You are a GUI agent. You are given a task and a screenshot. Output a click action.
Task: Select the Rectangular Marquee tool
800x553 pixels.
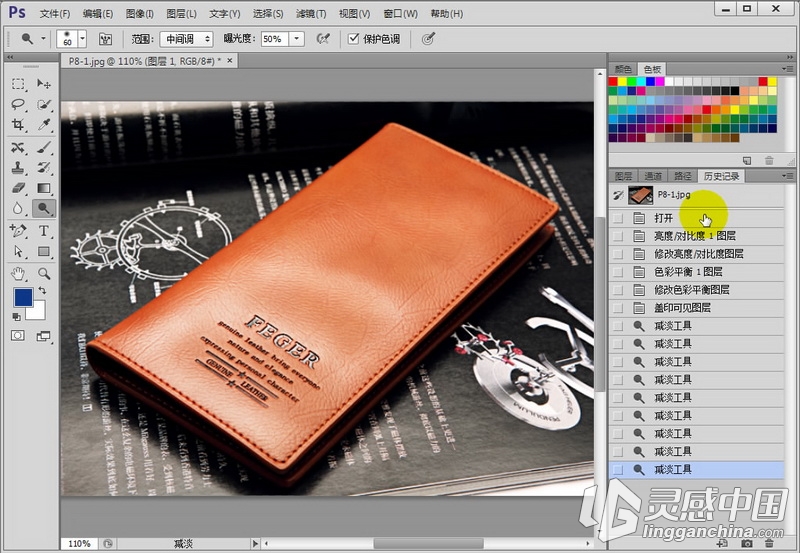point(18,84)
